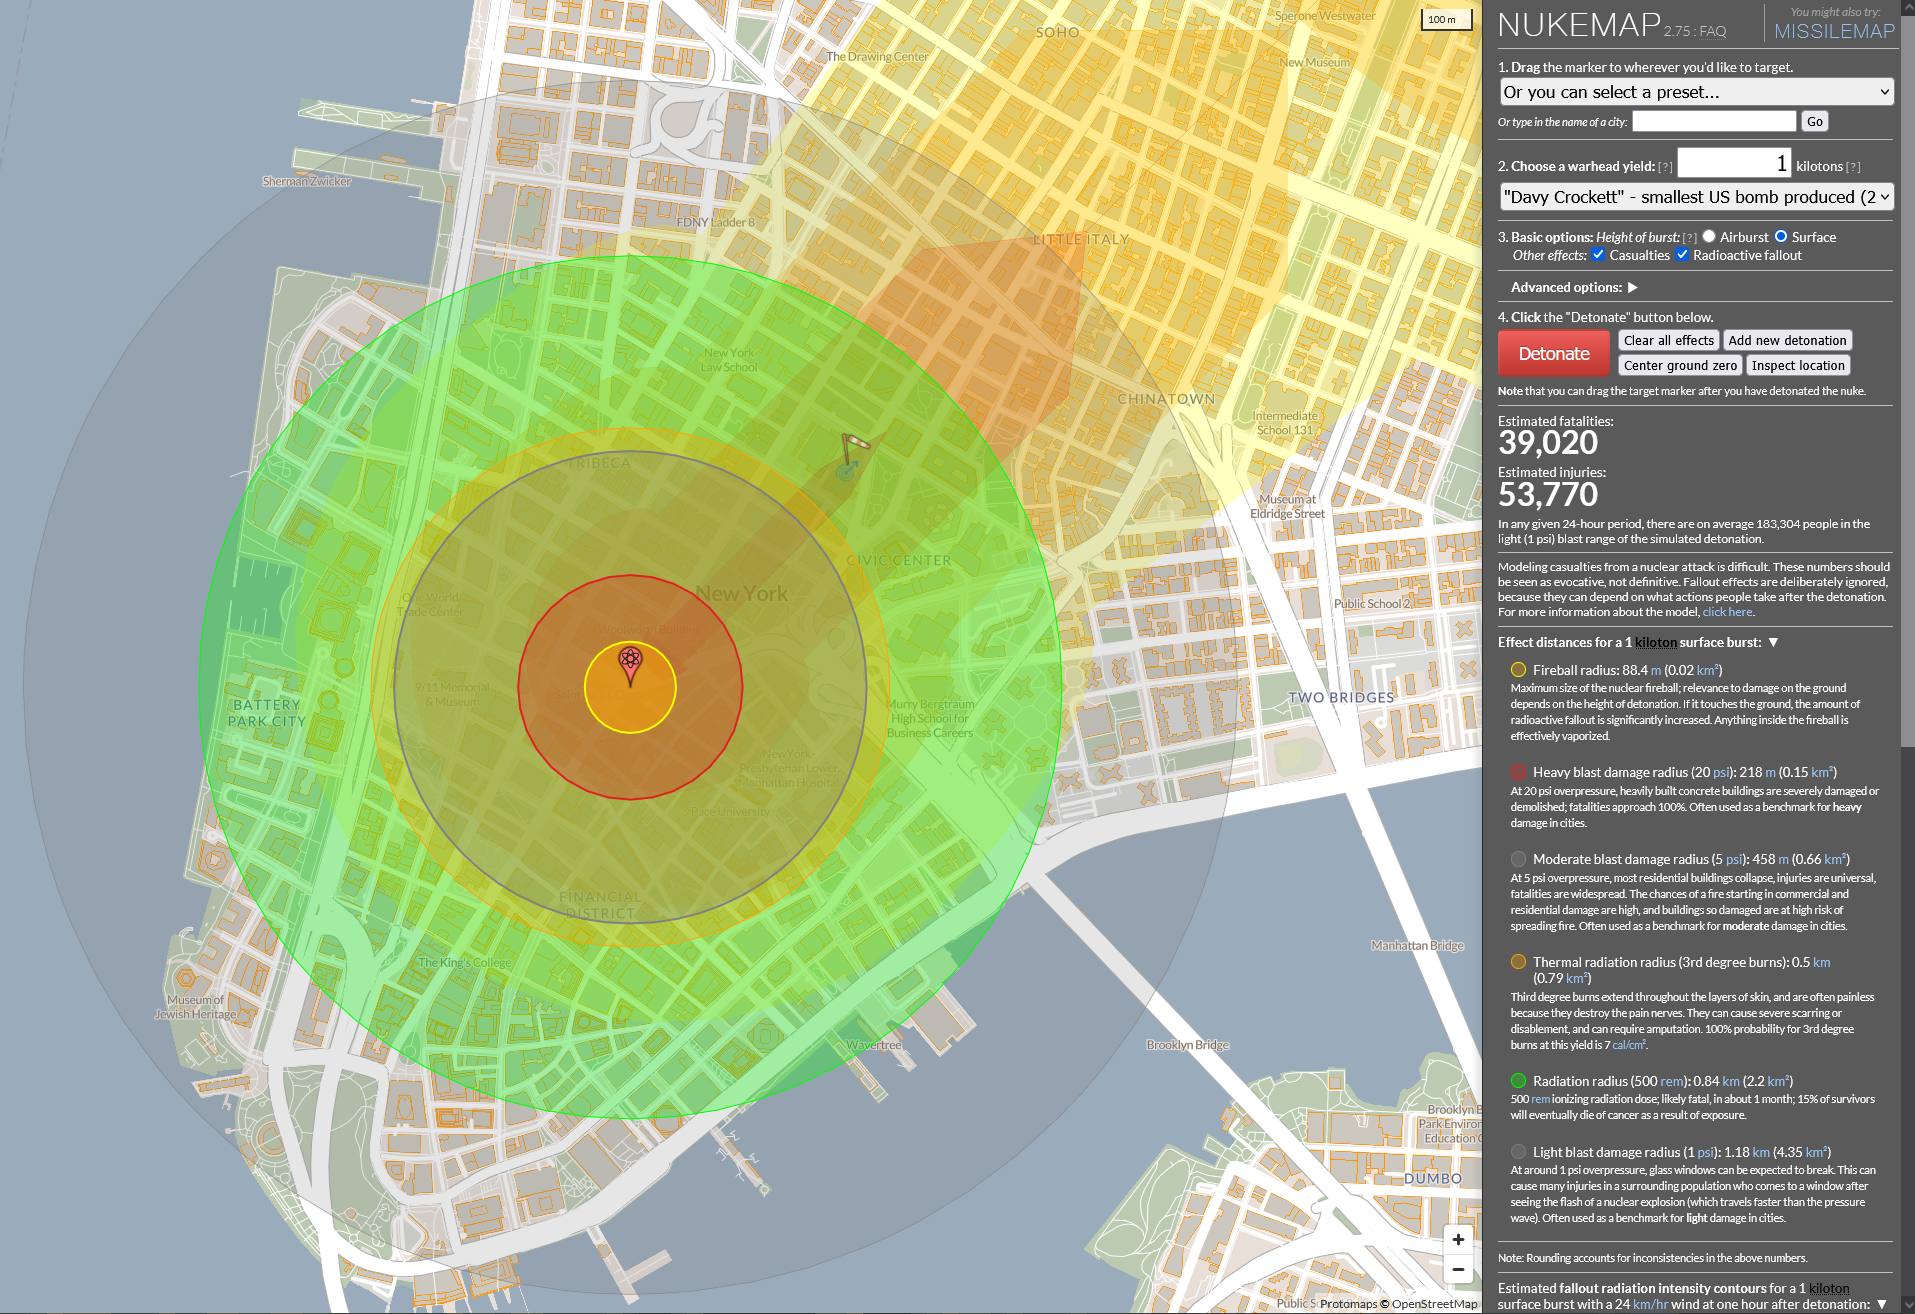Open the Protomaps attribution link

(1349, 1304)
